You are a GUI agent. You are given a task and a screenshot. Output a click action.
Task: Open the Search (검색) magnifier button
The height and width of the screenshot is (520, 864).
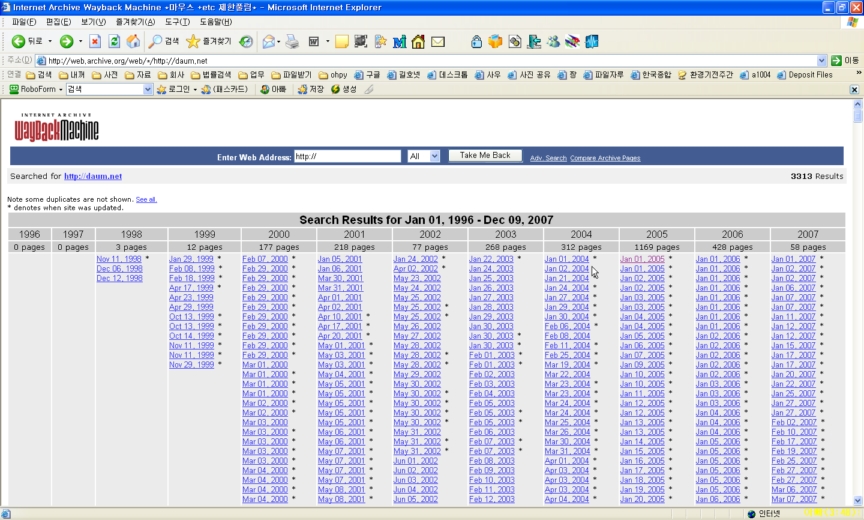(x=164, y=41)
